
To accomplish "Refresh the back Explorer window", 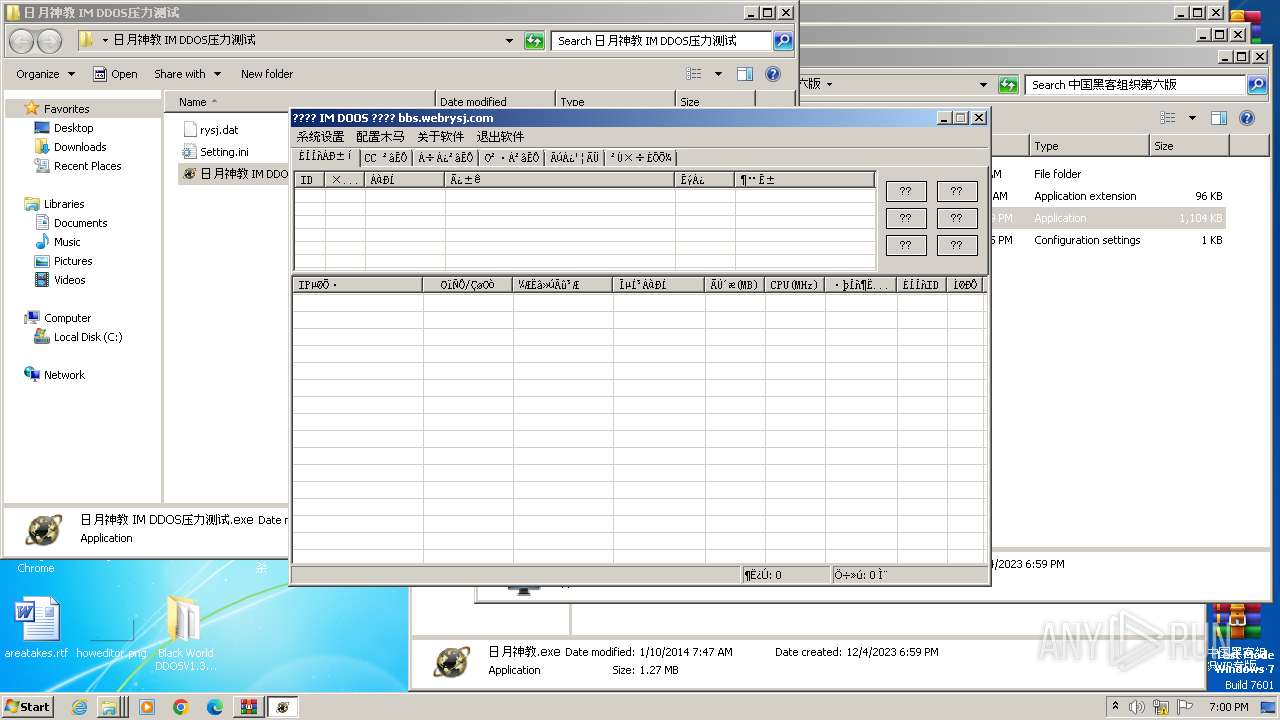I will coord(1009,85).
